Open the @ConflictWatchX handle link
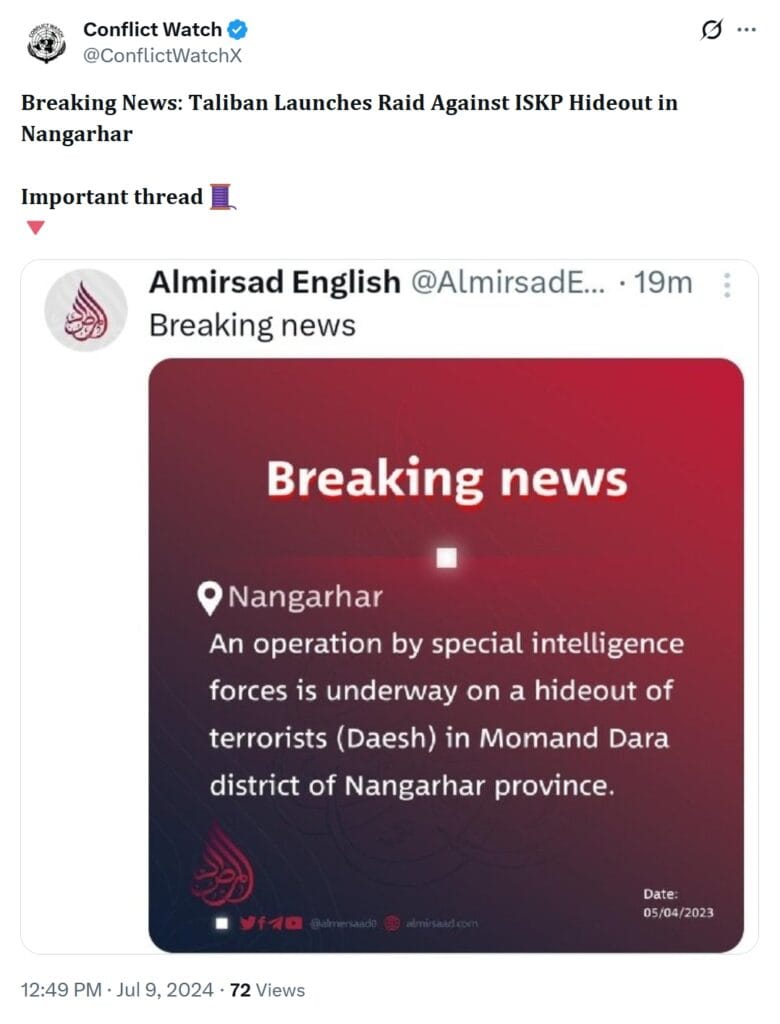This screenshot has width=780, height=1024. (x=162, y=56)
